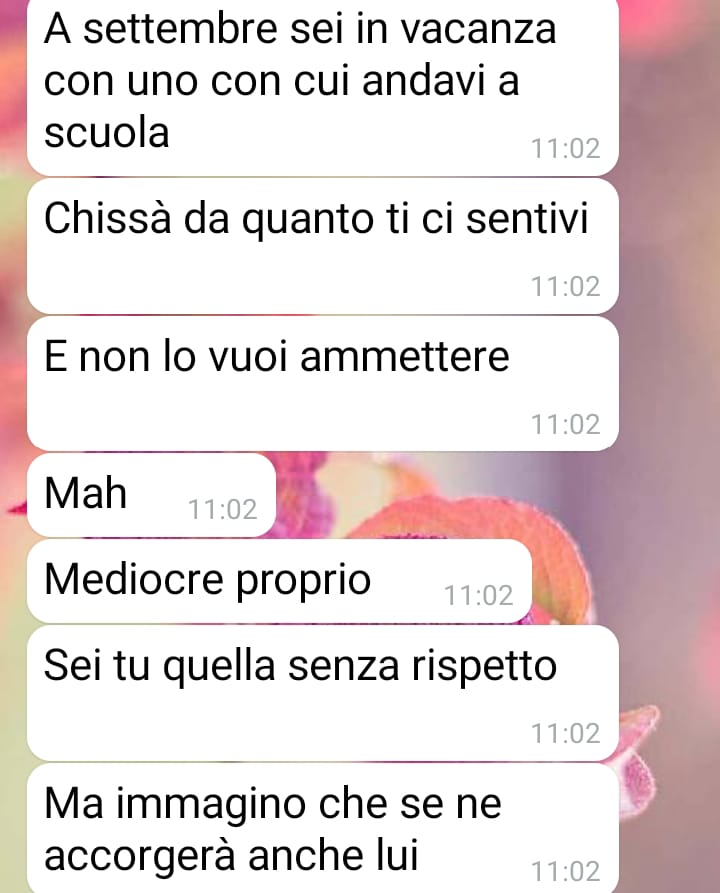Click the word 'ammettere' in the message
The image size is (720, 893).
coord(404,357)
